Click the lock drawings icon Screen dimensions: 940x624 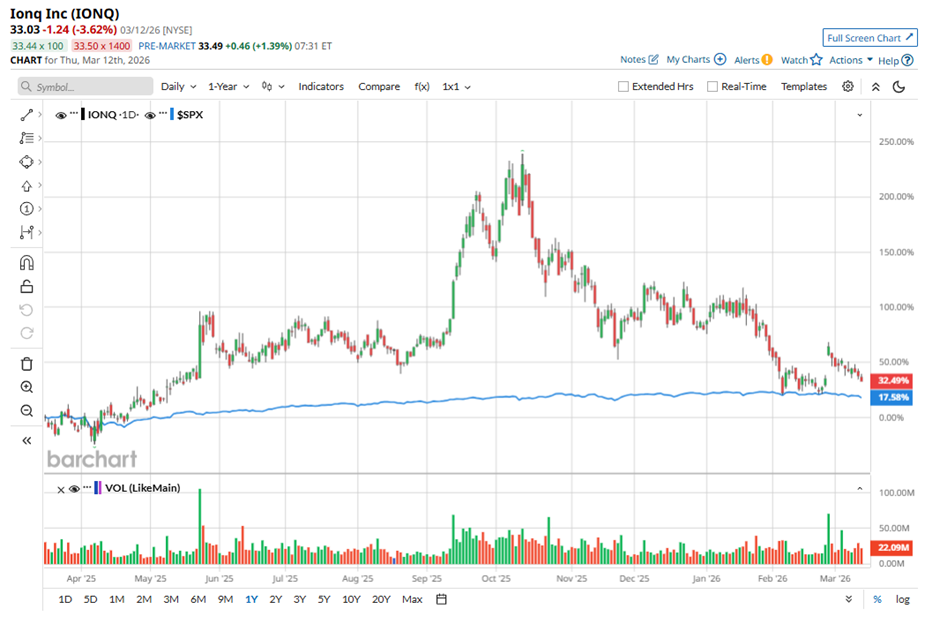[x=27, y=287]
